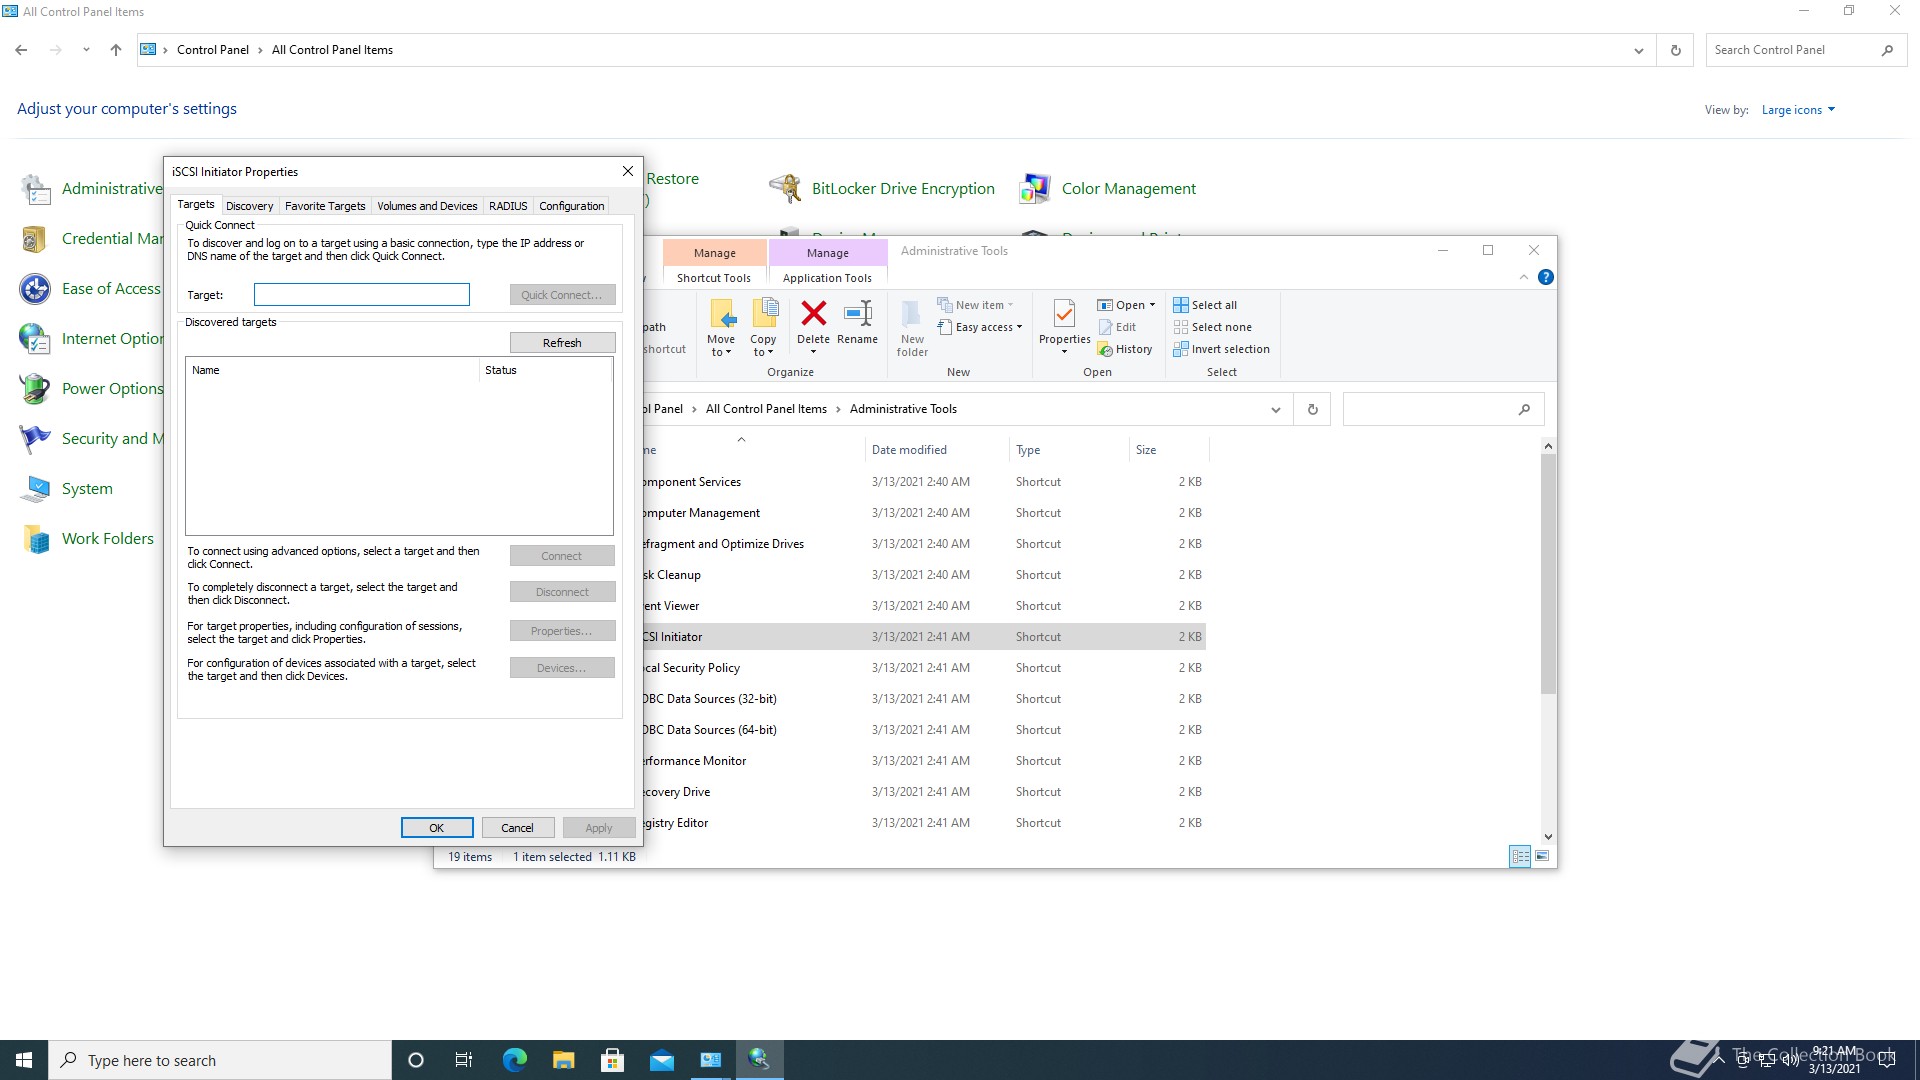Open the Windows Start menu
1920x1080 pixels.
pos(24,1060)
